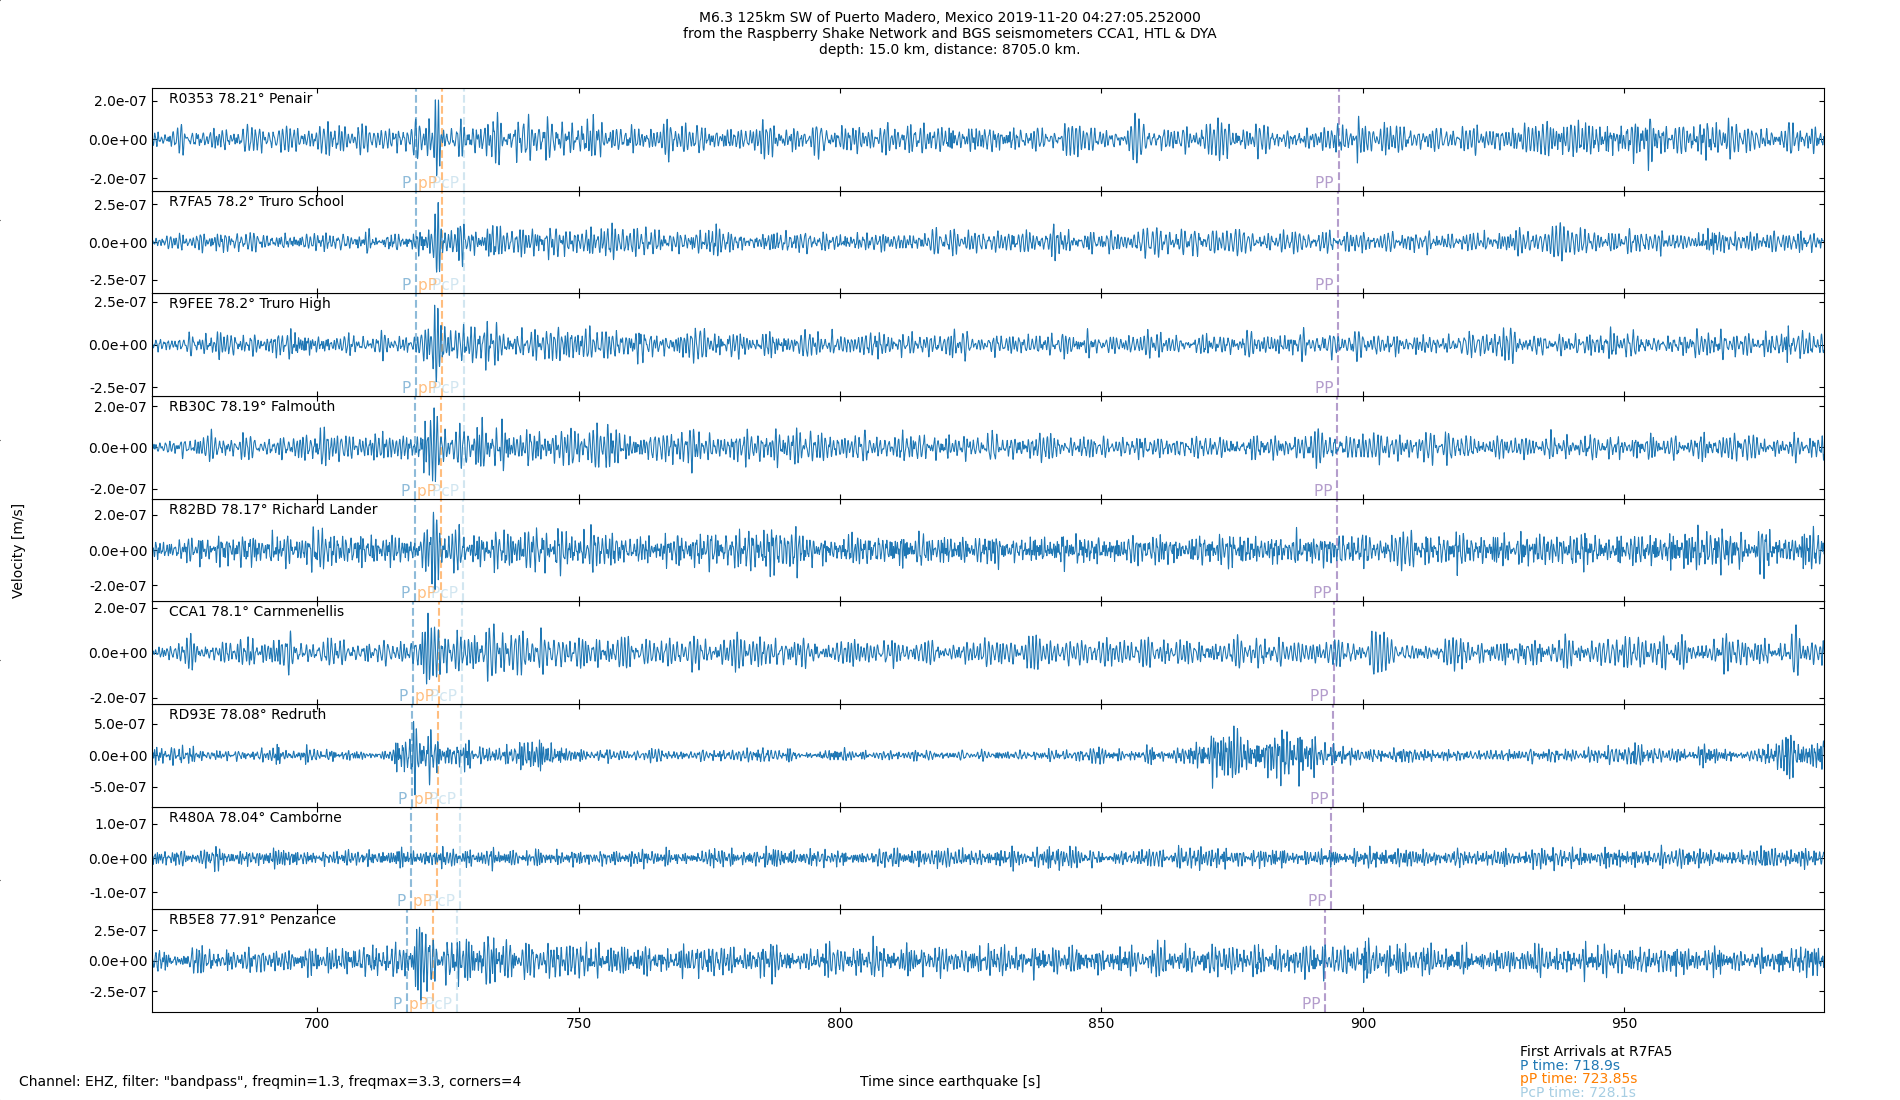The width and height of the screenshot is (1900, 1100).
Task: Select the "0.0e+00" y-tick in the Camborne panel
Action: pyautogui.click(x=119, y=859)
